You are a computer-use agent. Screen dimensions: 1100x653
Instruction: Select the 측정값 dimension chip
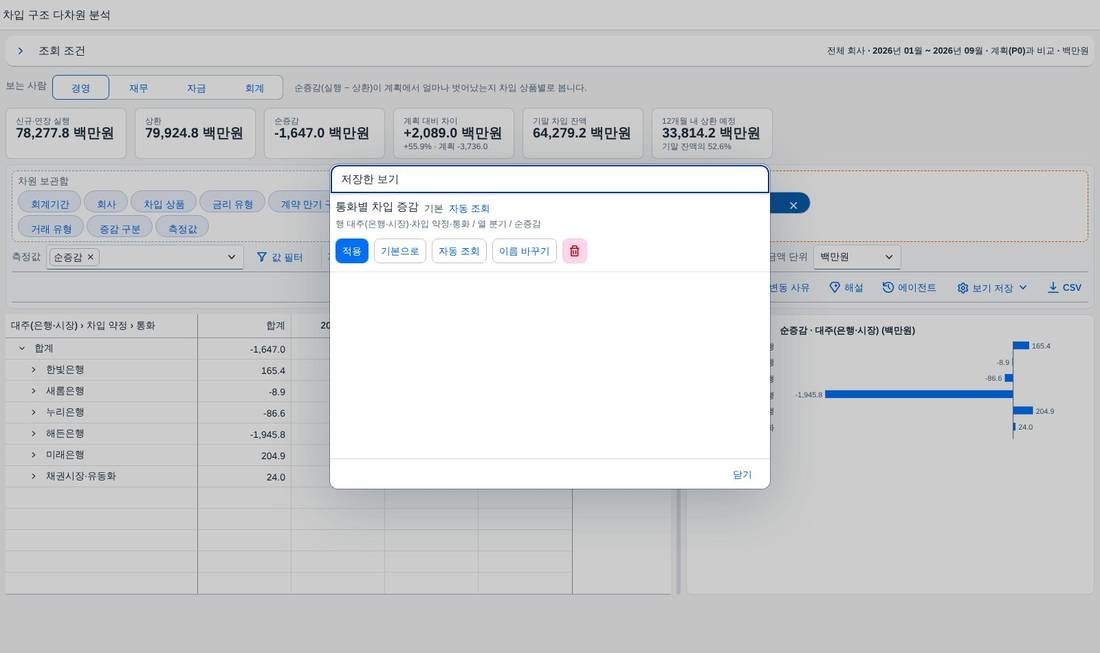[182, 229]
